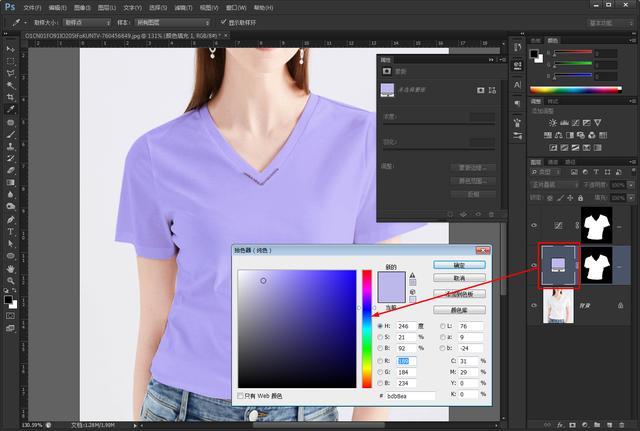Add a Vibrance adjustment (triangle icon)

point(598,122)
